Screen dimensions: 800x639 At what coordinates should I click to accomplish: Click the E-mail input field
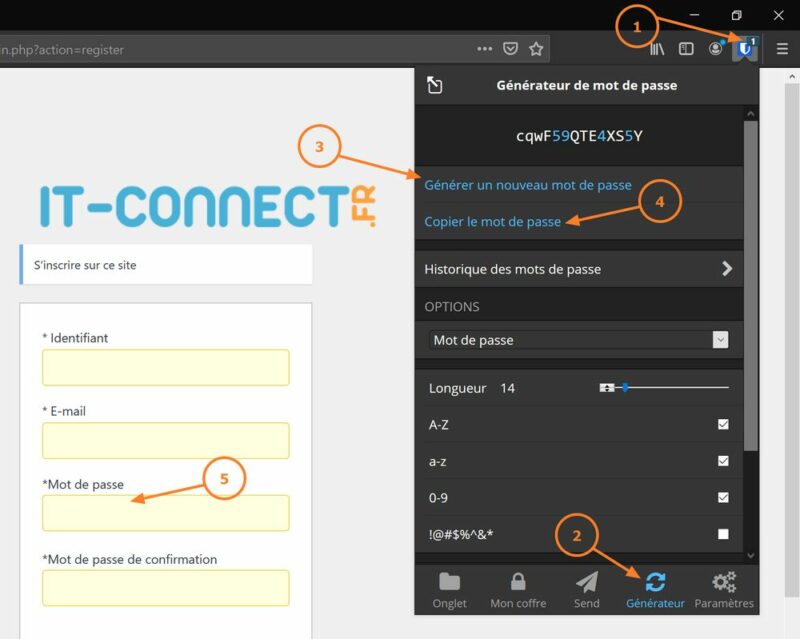coord(166,440)
